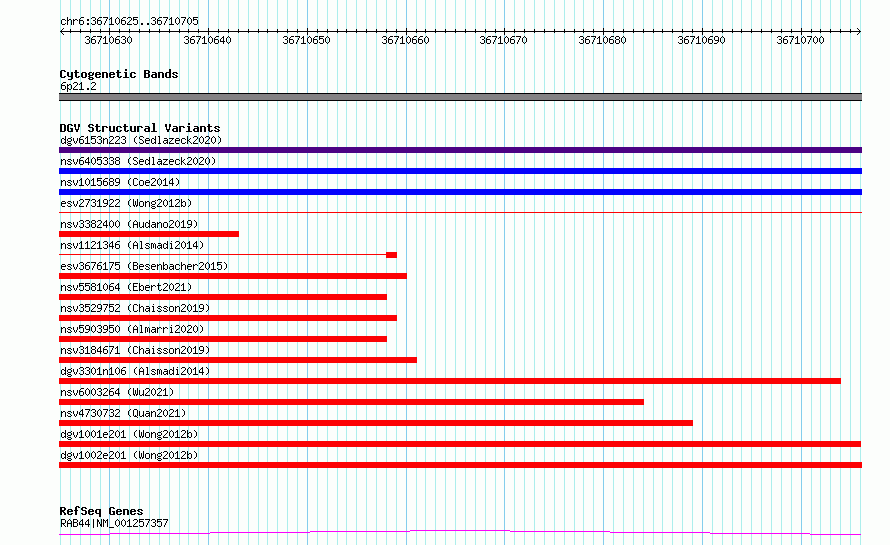This screenshot has width=890, height=545.
Task: Click the red dgv1002e201 variant bar
Action: coord(460,465)
